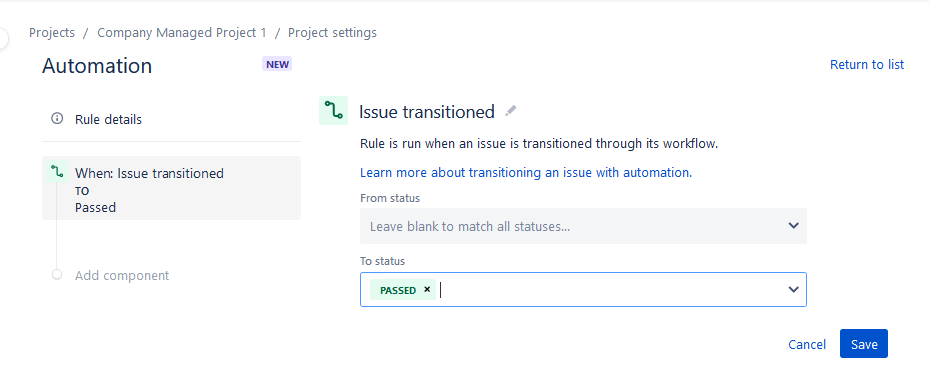Click the green trigger icon in the rule sidebar
This screenshot has height=377, width=929.
click(57, 172)
